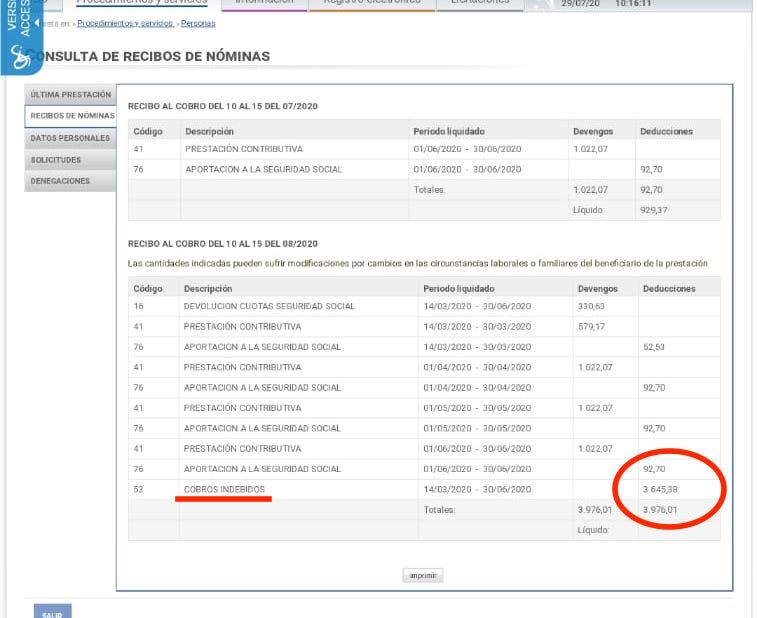This screenshot has height=618, width=757.
Task: Follow the Personas breadcrumb link
Action: tap(198, 23)
